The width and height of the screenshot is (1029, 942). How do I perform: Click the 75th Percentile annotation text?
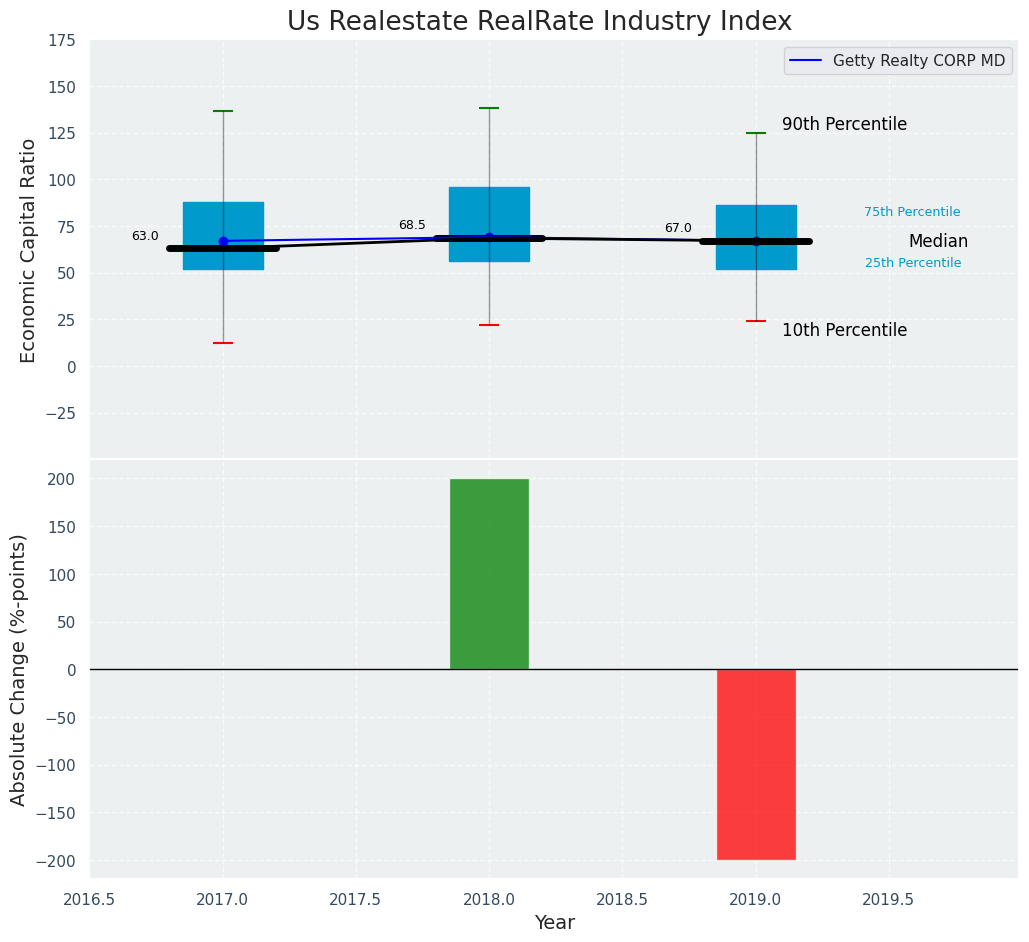pos(912,212)
